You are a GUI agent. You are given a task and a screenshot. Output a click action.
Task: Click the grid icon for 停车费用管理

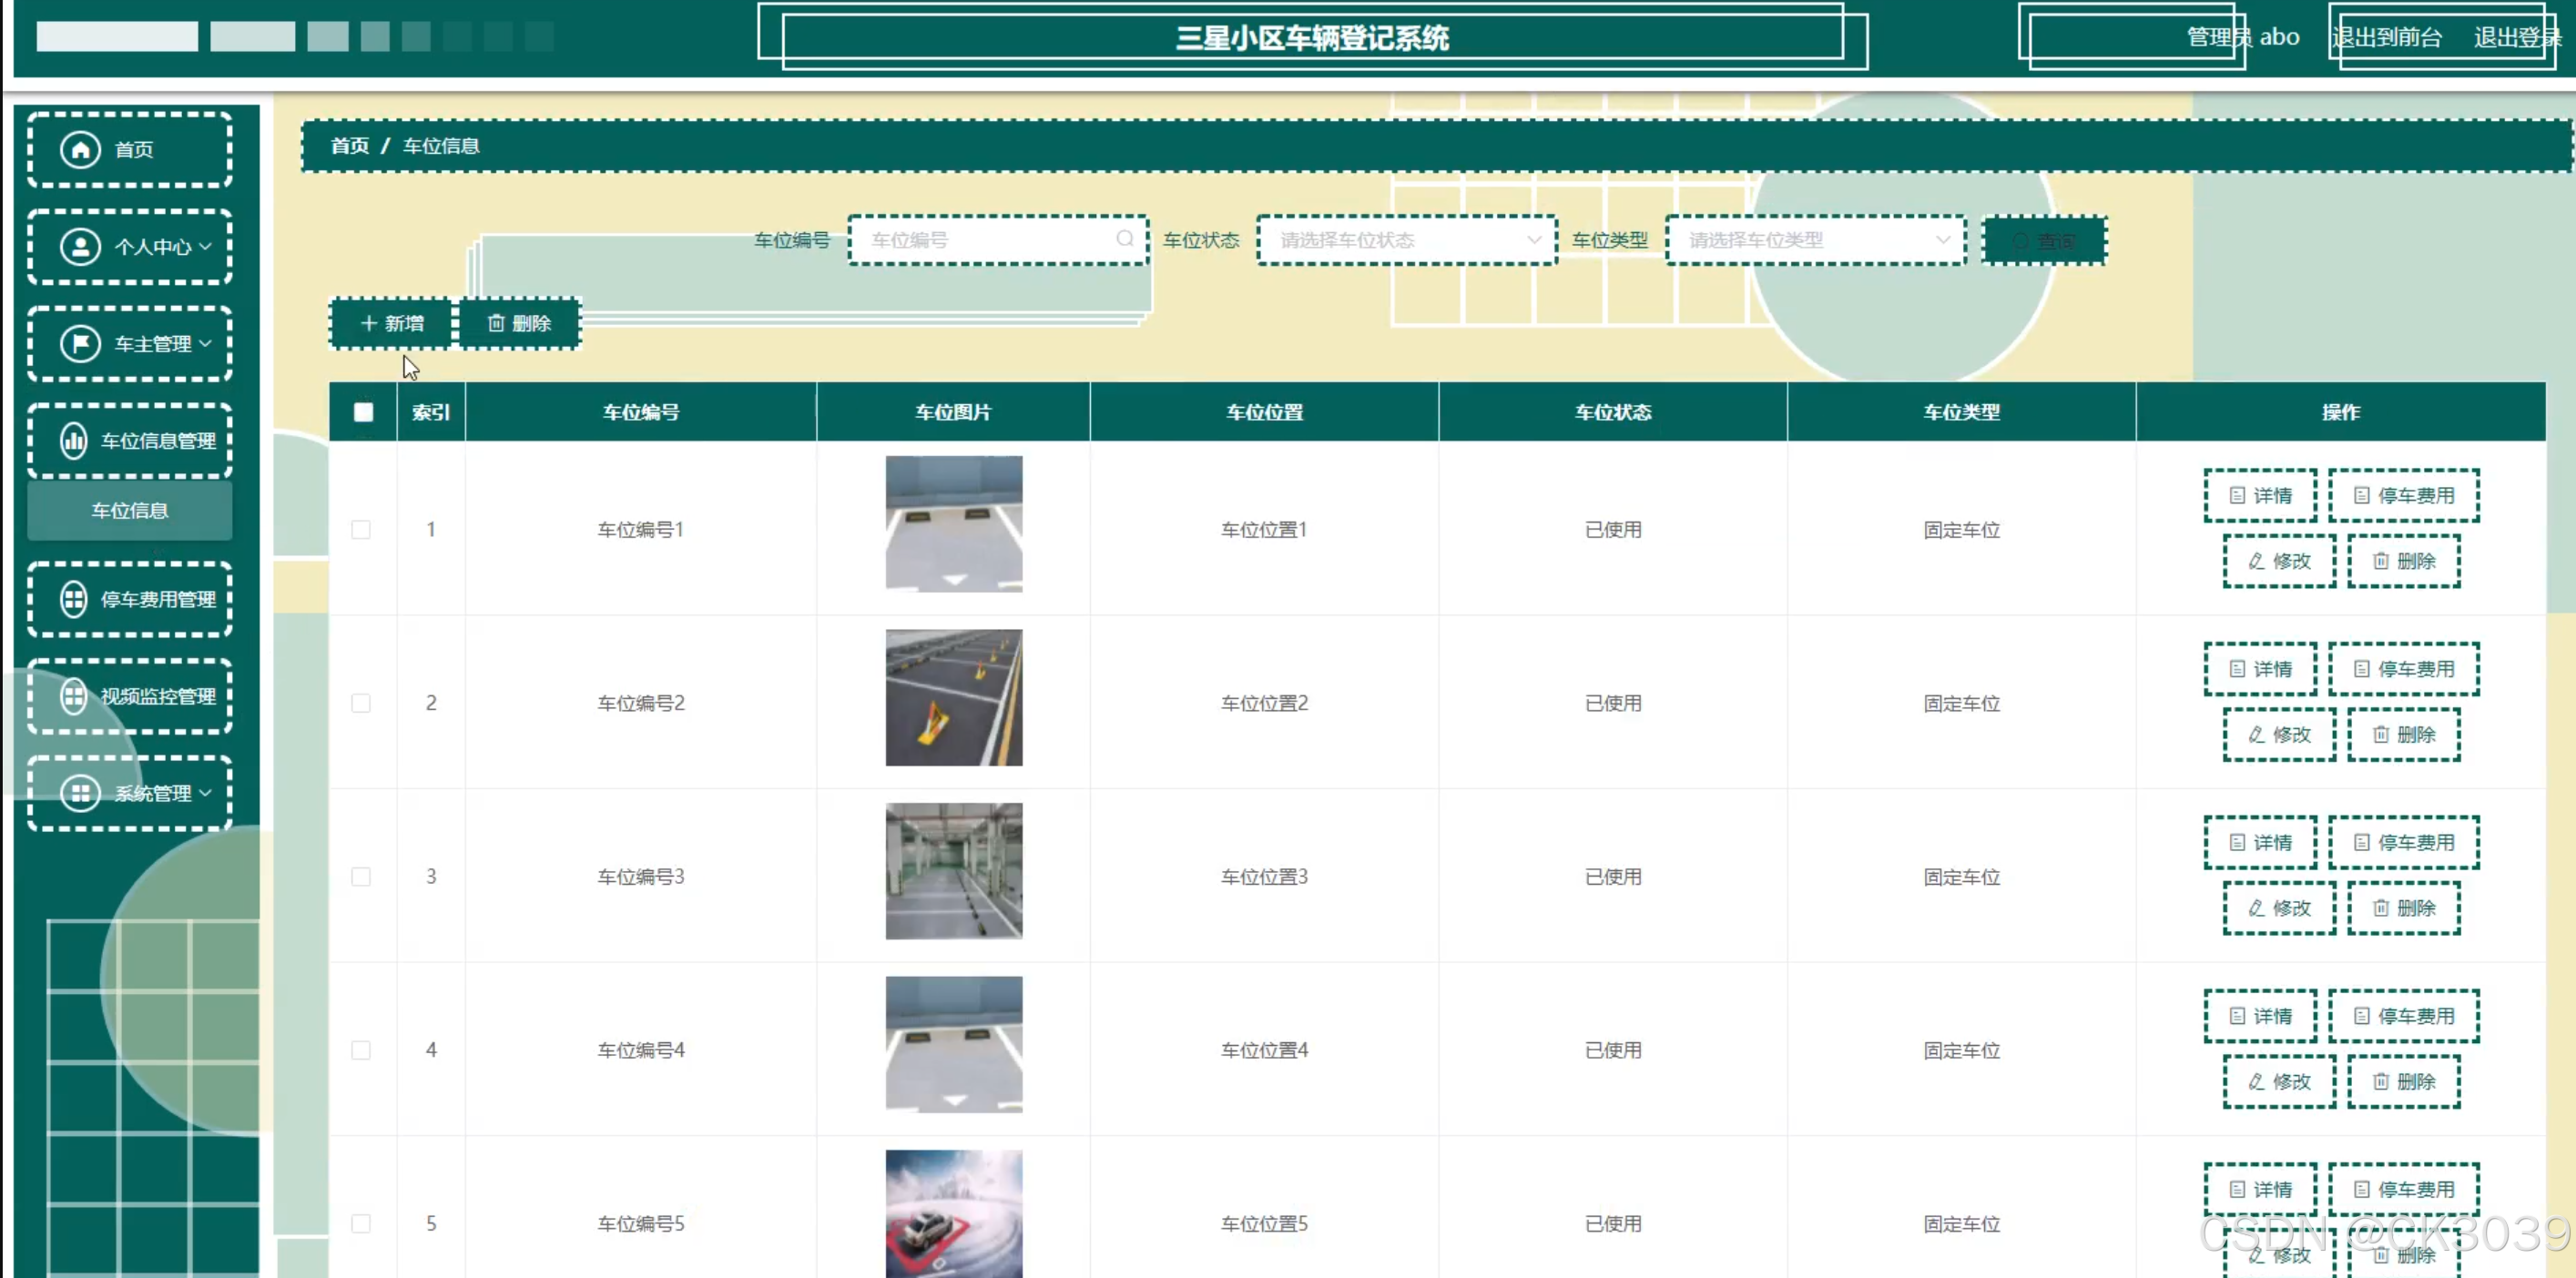[74, 600]
